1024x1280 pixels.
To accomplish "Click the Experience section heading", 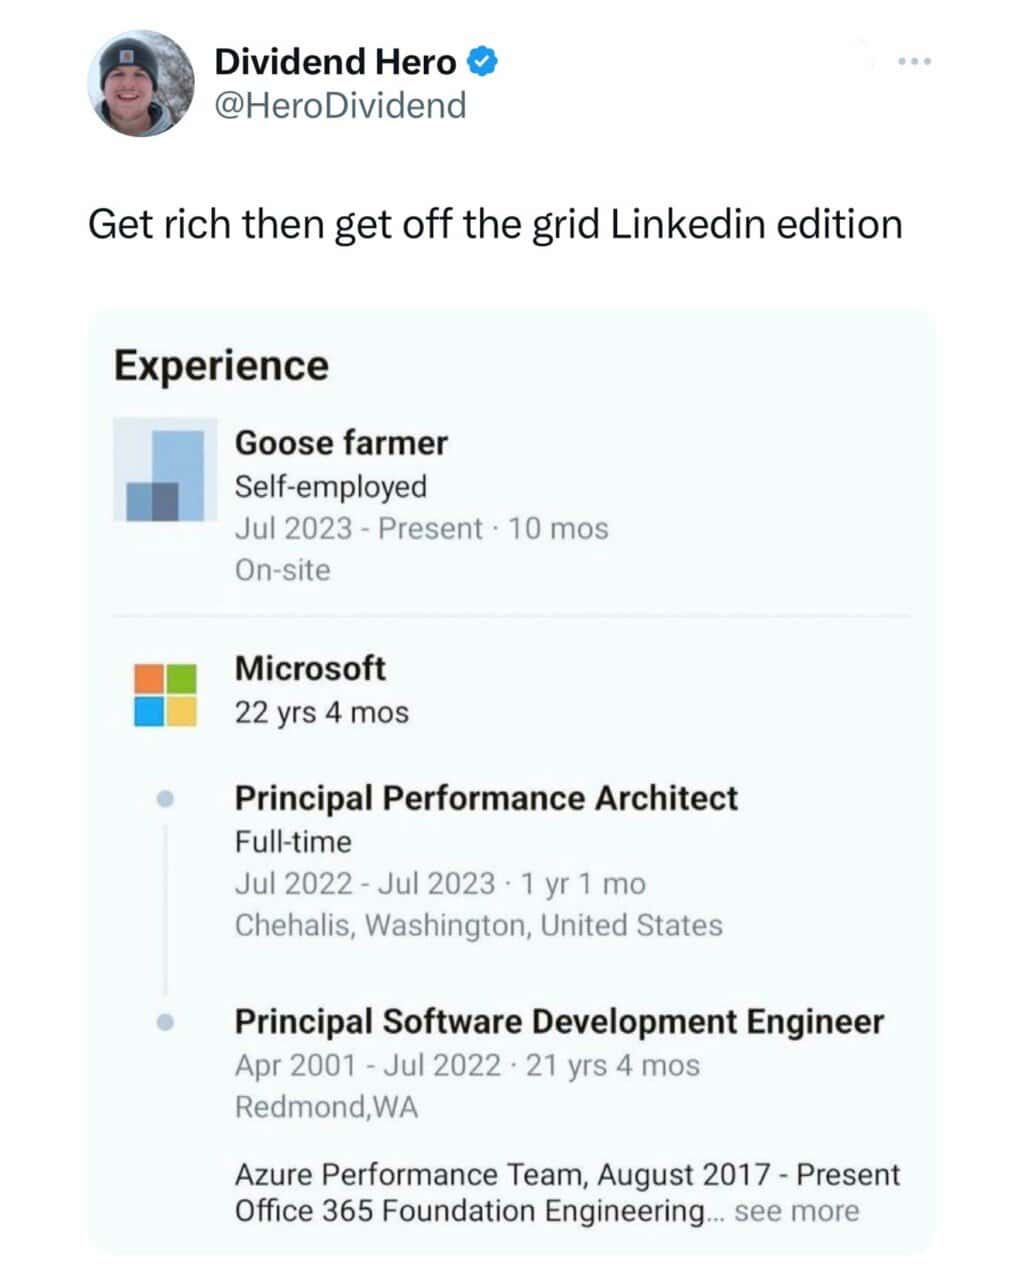I will coord(221,365).
